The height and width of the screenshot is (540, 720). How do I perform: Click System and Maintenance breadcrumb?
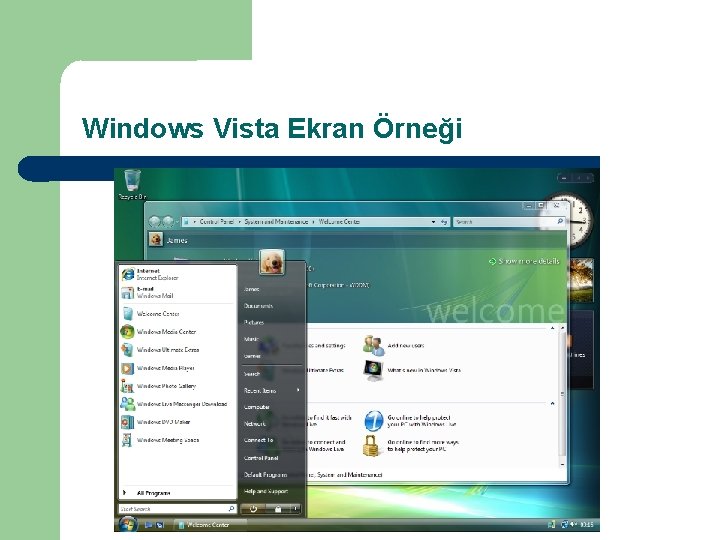coord(276,221)
